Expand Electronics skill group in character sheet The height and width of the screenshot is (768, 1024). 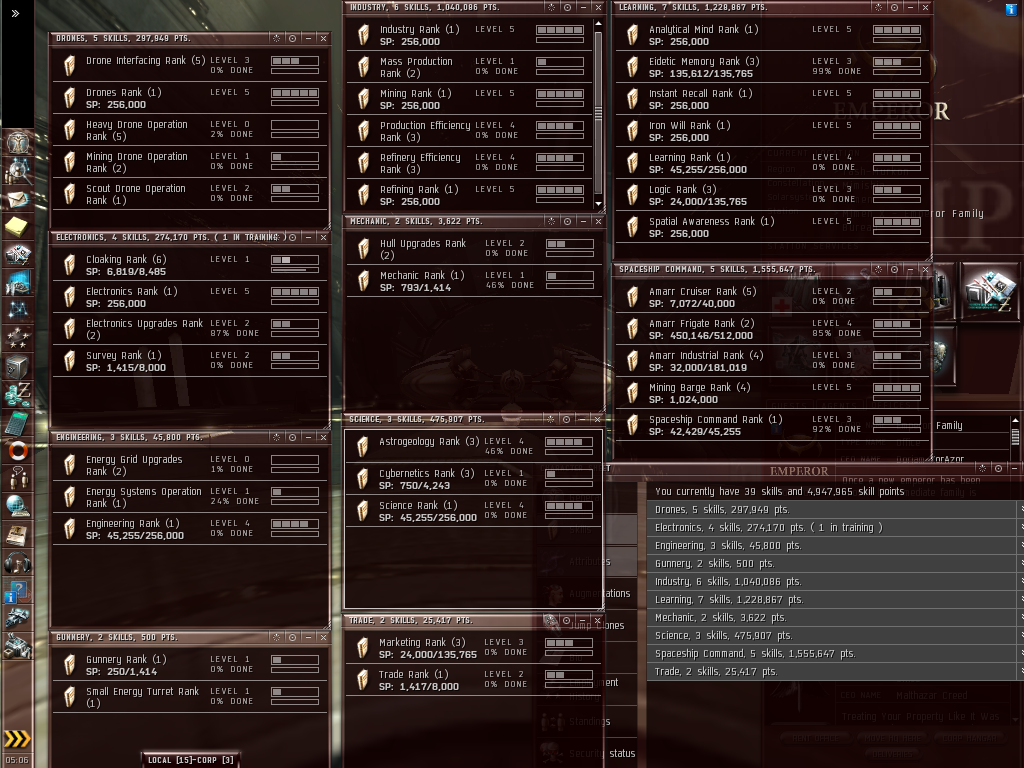tap(835, 528)
